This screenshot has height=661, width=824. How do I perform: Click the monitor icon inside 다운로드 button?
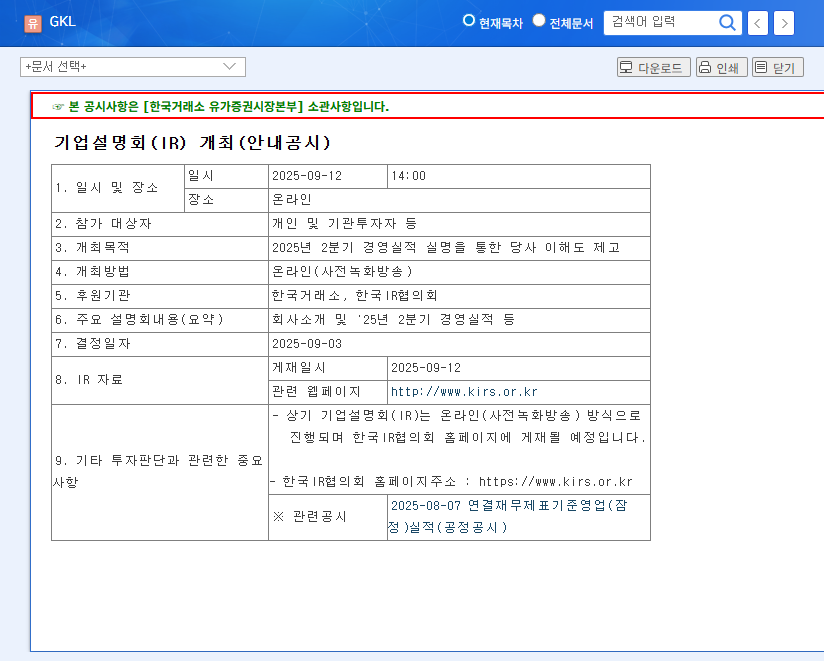click(625, 66)
